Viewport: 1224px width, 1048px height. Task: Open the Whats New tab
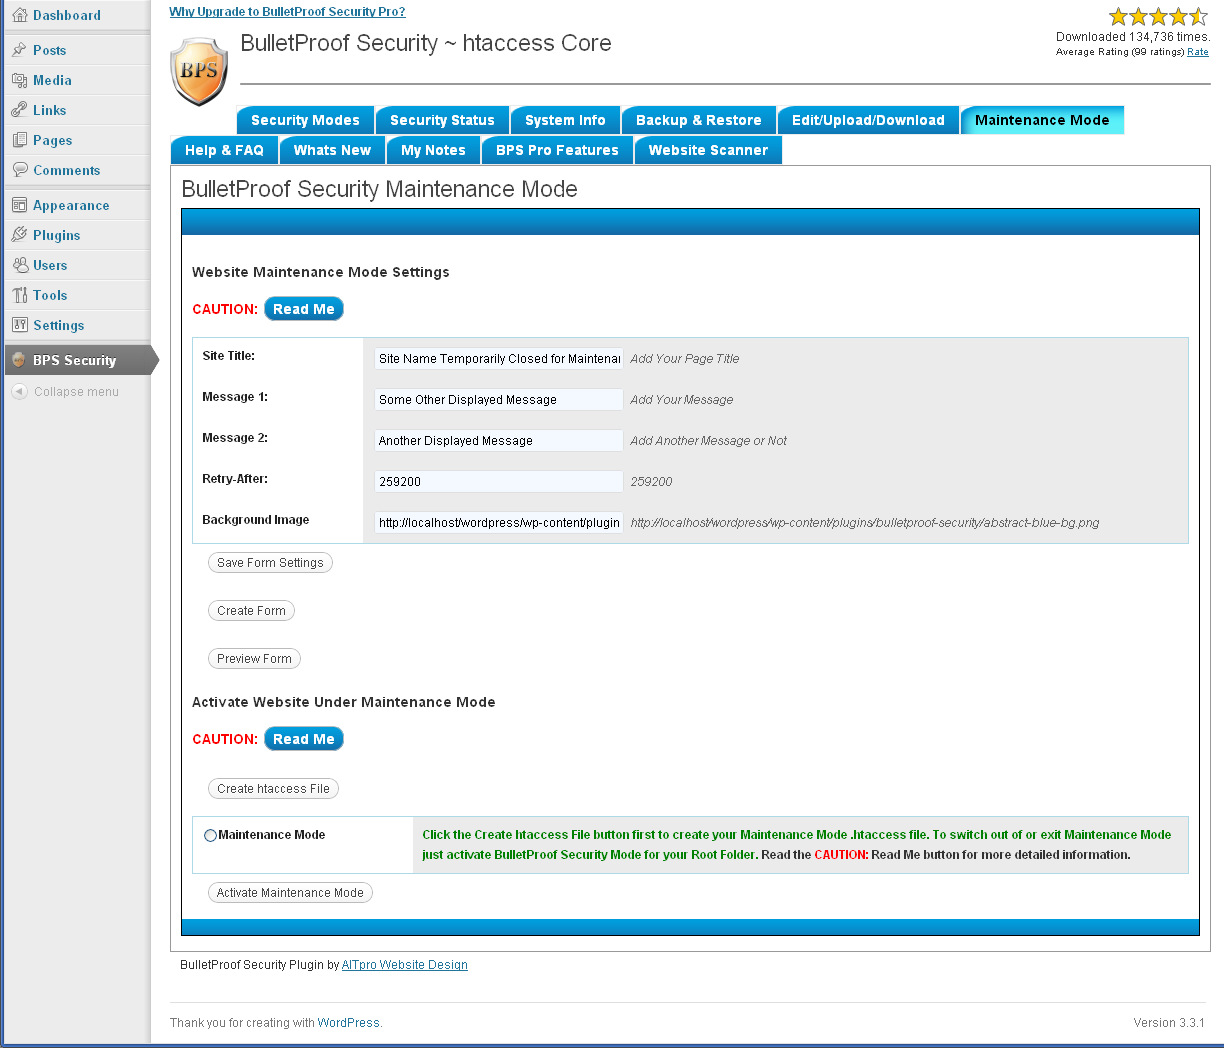tap(332, 150)
